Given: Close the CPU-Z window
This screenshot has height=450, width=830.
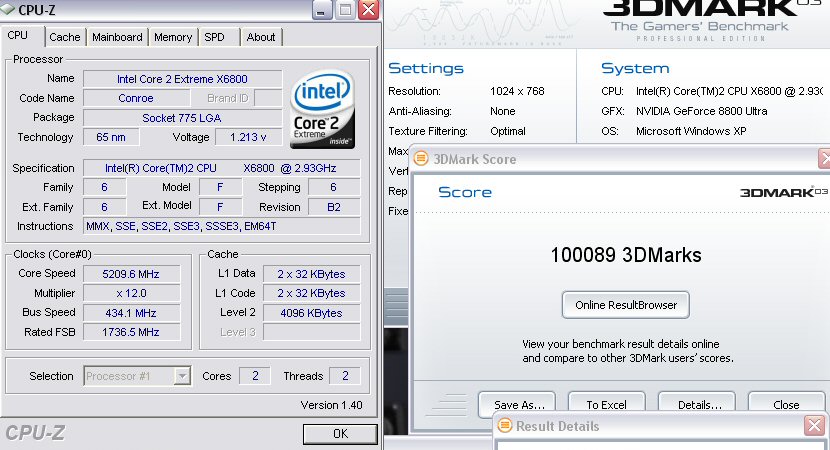Looking at the screenshot, I should pos(368,10).
